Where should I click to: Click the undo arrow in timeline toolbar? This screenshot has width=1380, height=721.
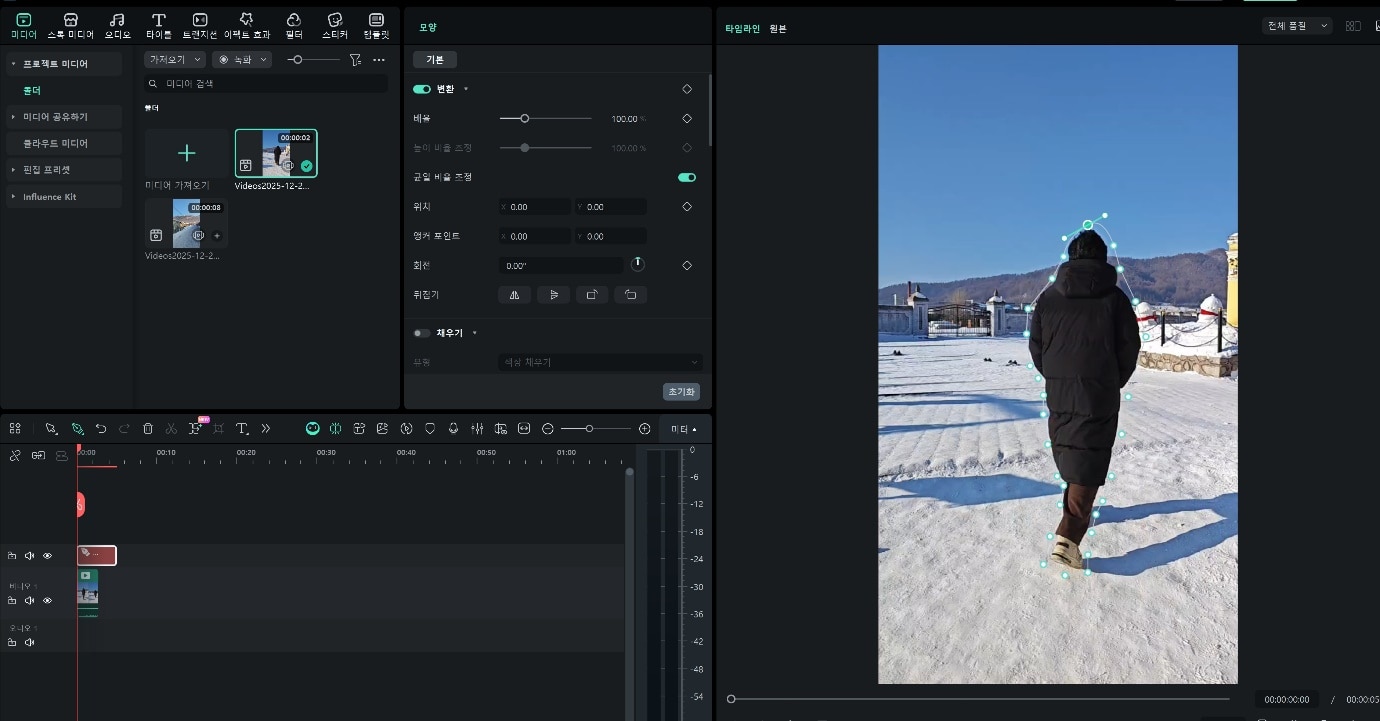[101, 428]
